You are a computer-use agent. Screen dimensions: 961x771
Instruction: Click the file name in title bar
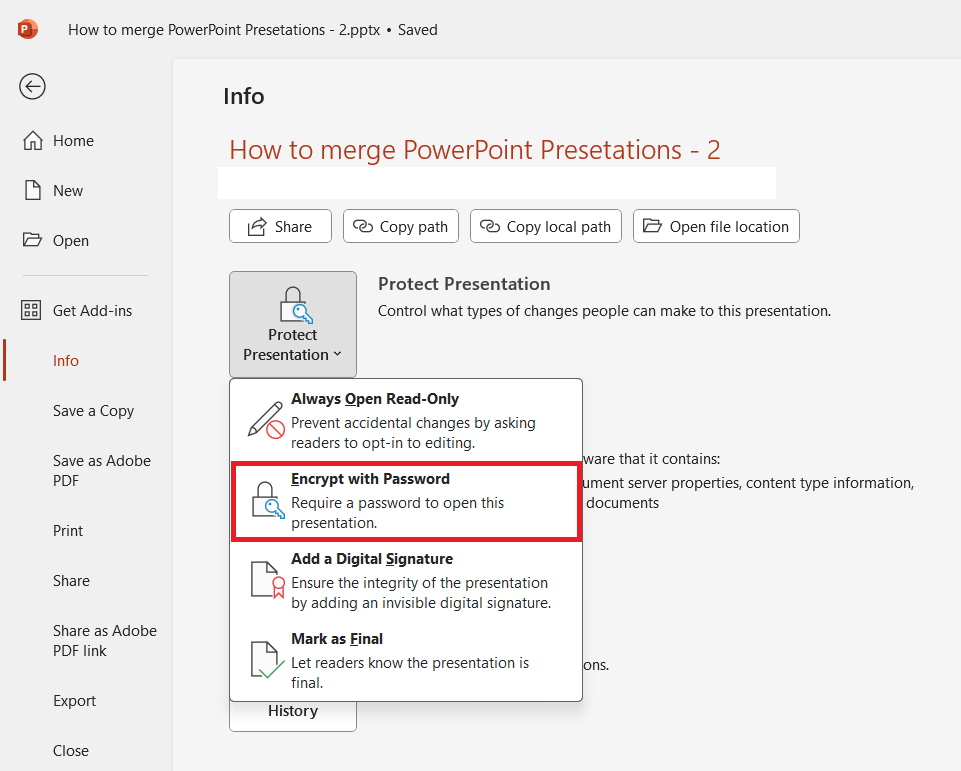(224, 29)
